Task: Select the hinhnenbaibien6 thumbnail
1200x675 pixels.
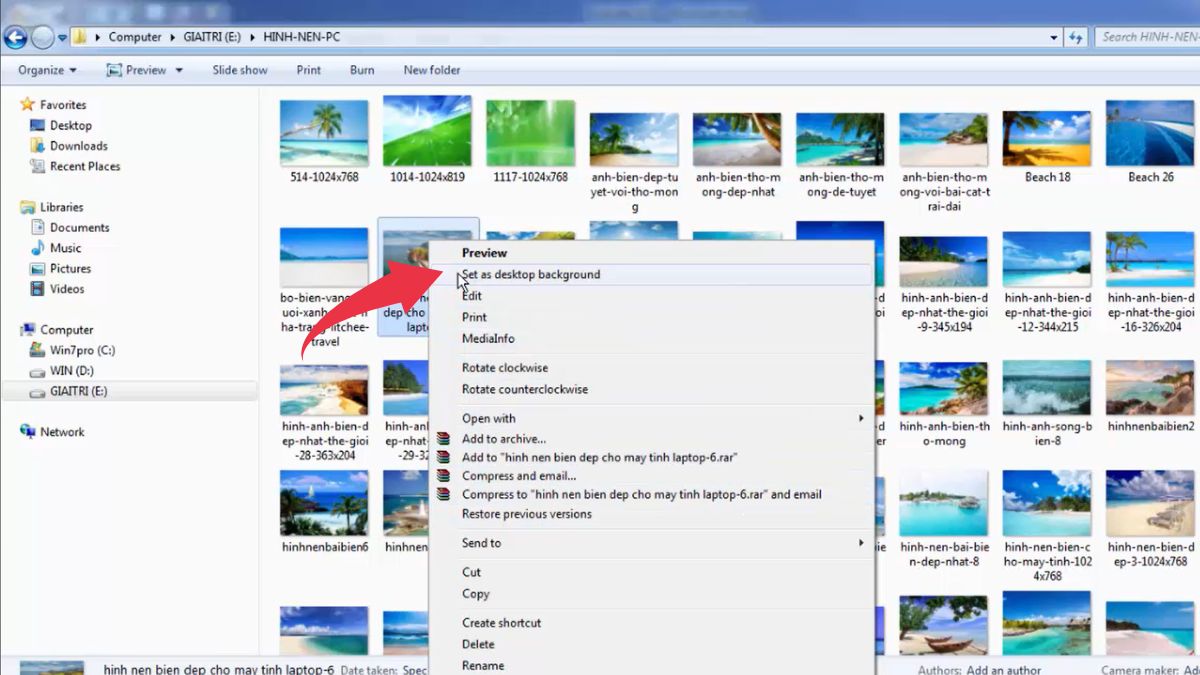Action: pos(323,503)
